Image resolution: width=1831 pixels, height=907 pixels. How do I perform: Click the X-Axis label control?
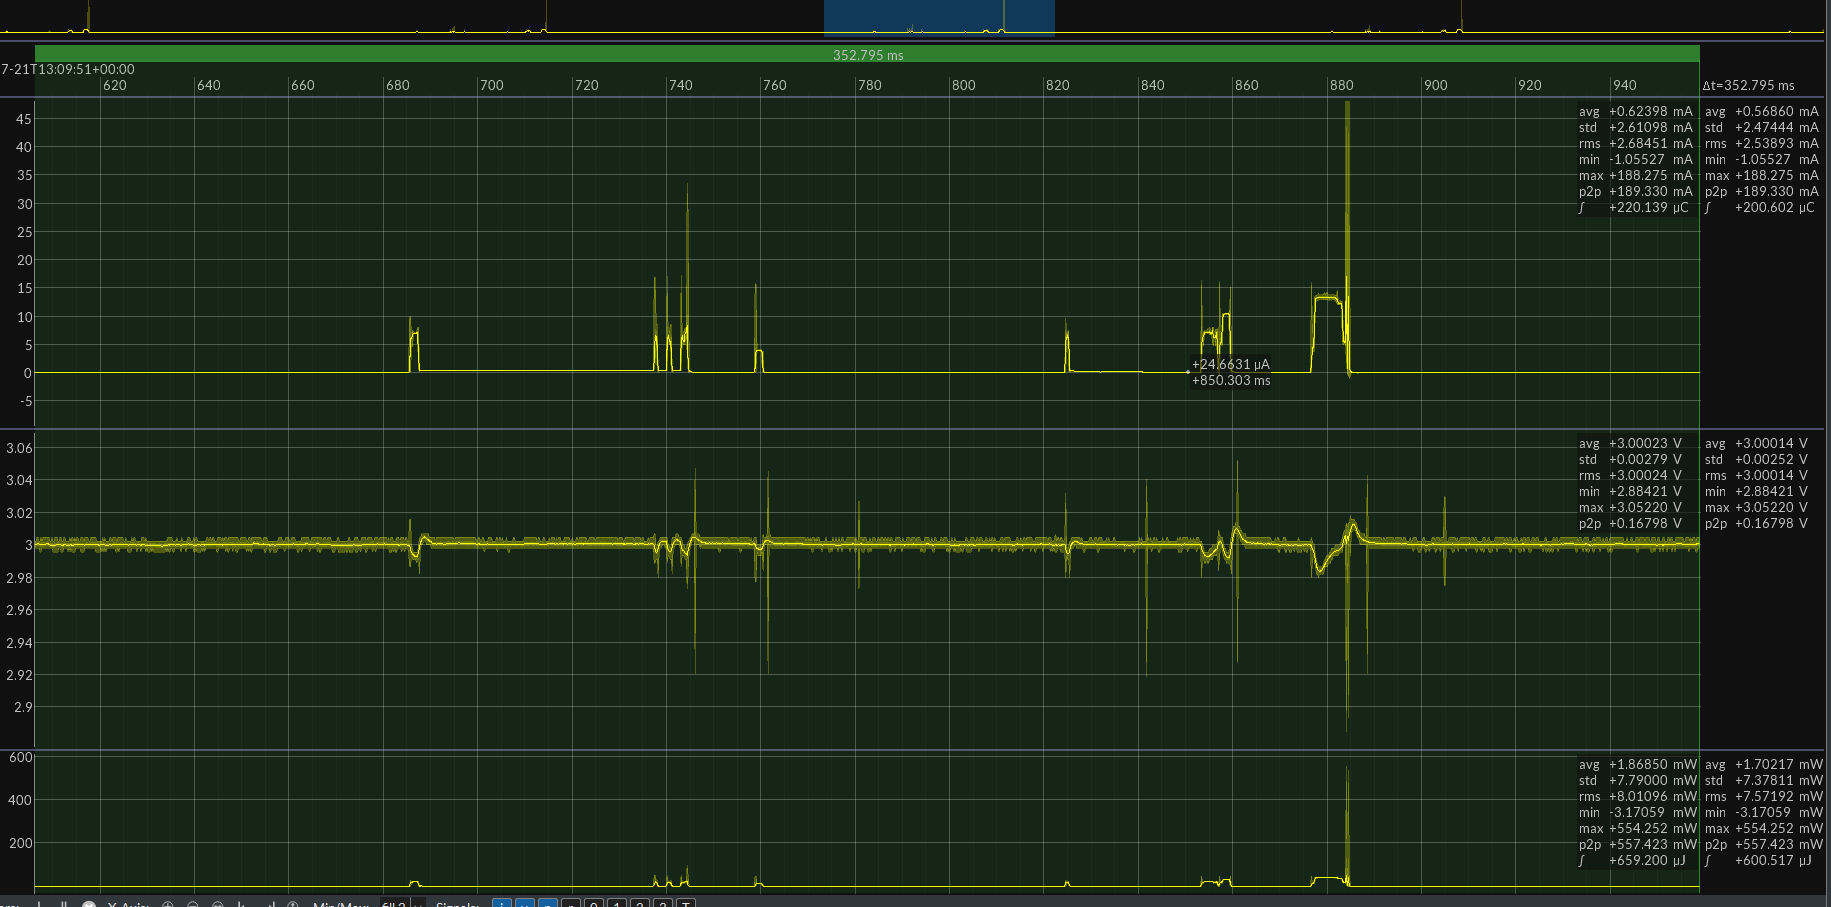(x=130, y=903)
